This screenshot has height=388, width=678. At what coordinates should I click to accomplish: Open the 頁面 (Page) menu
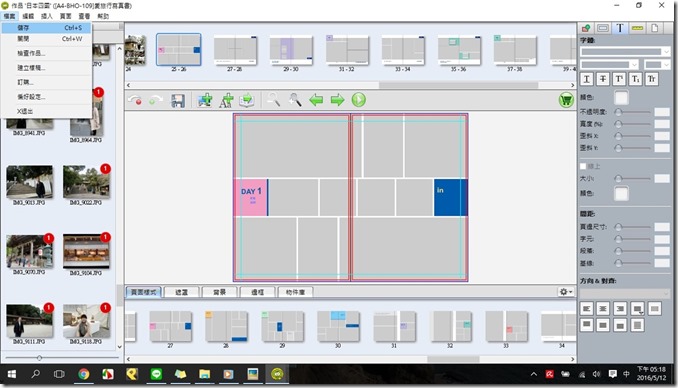66,16
